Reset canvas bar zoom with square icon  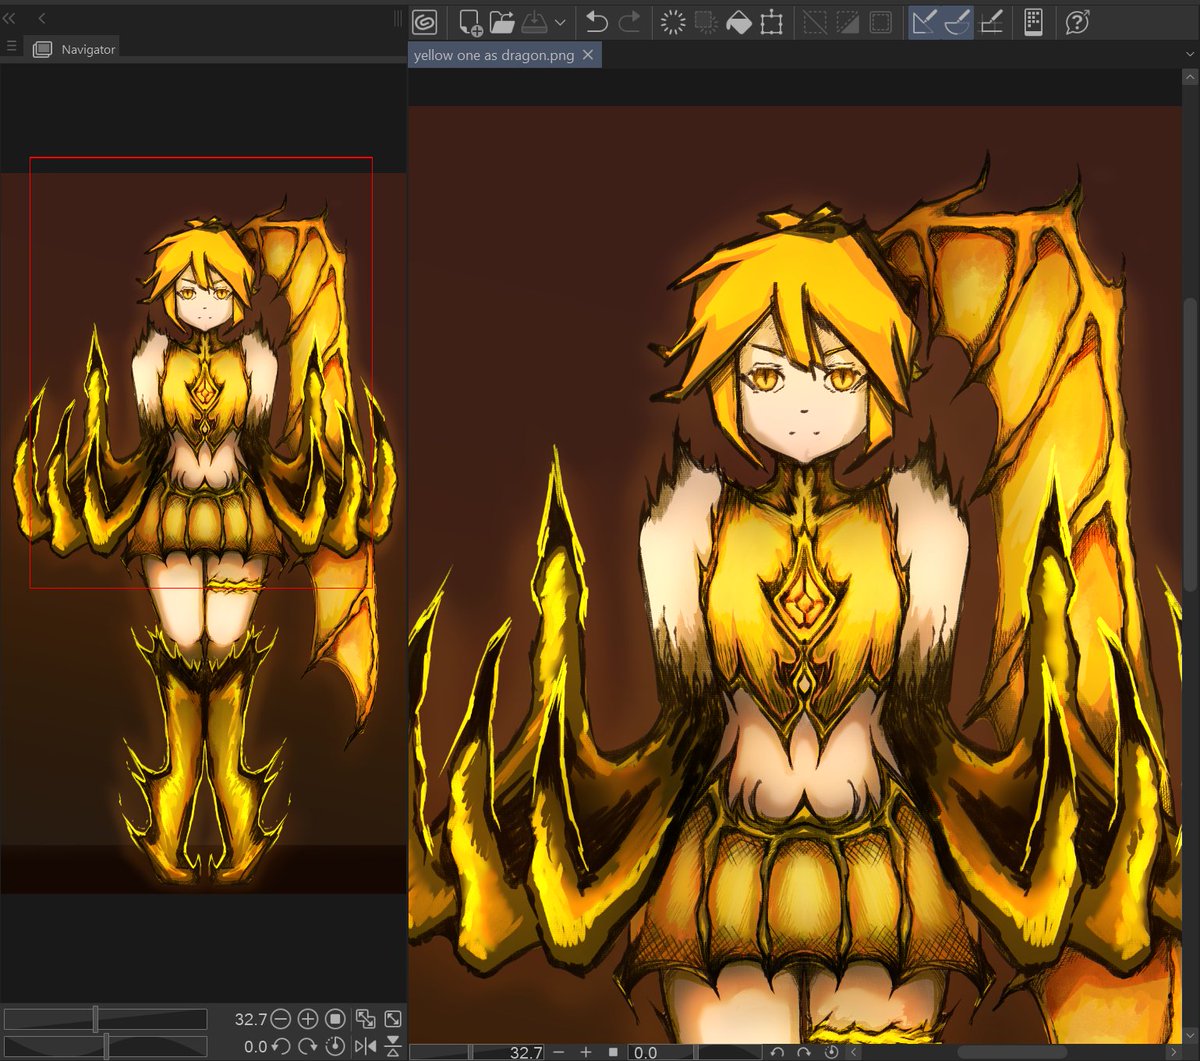click(x=613, y=1052)
